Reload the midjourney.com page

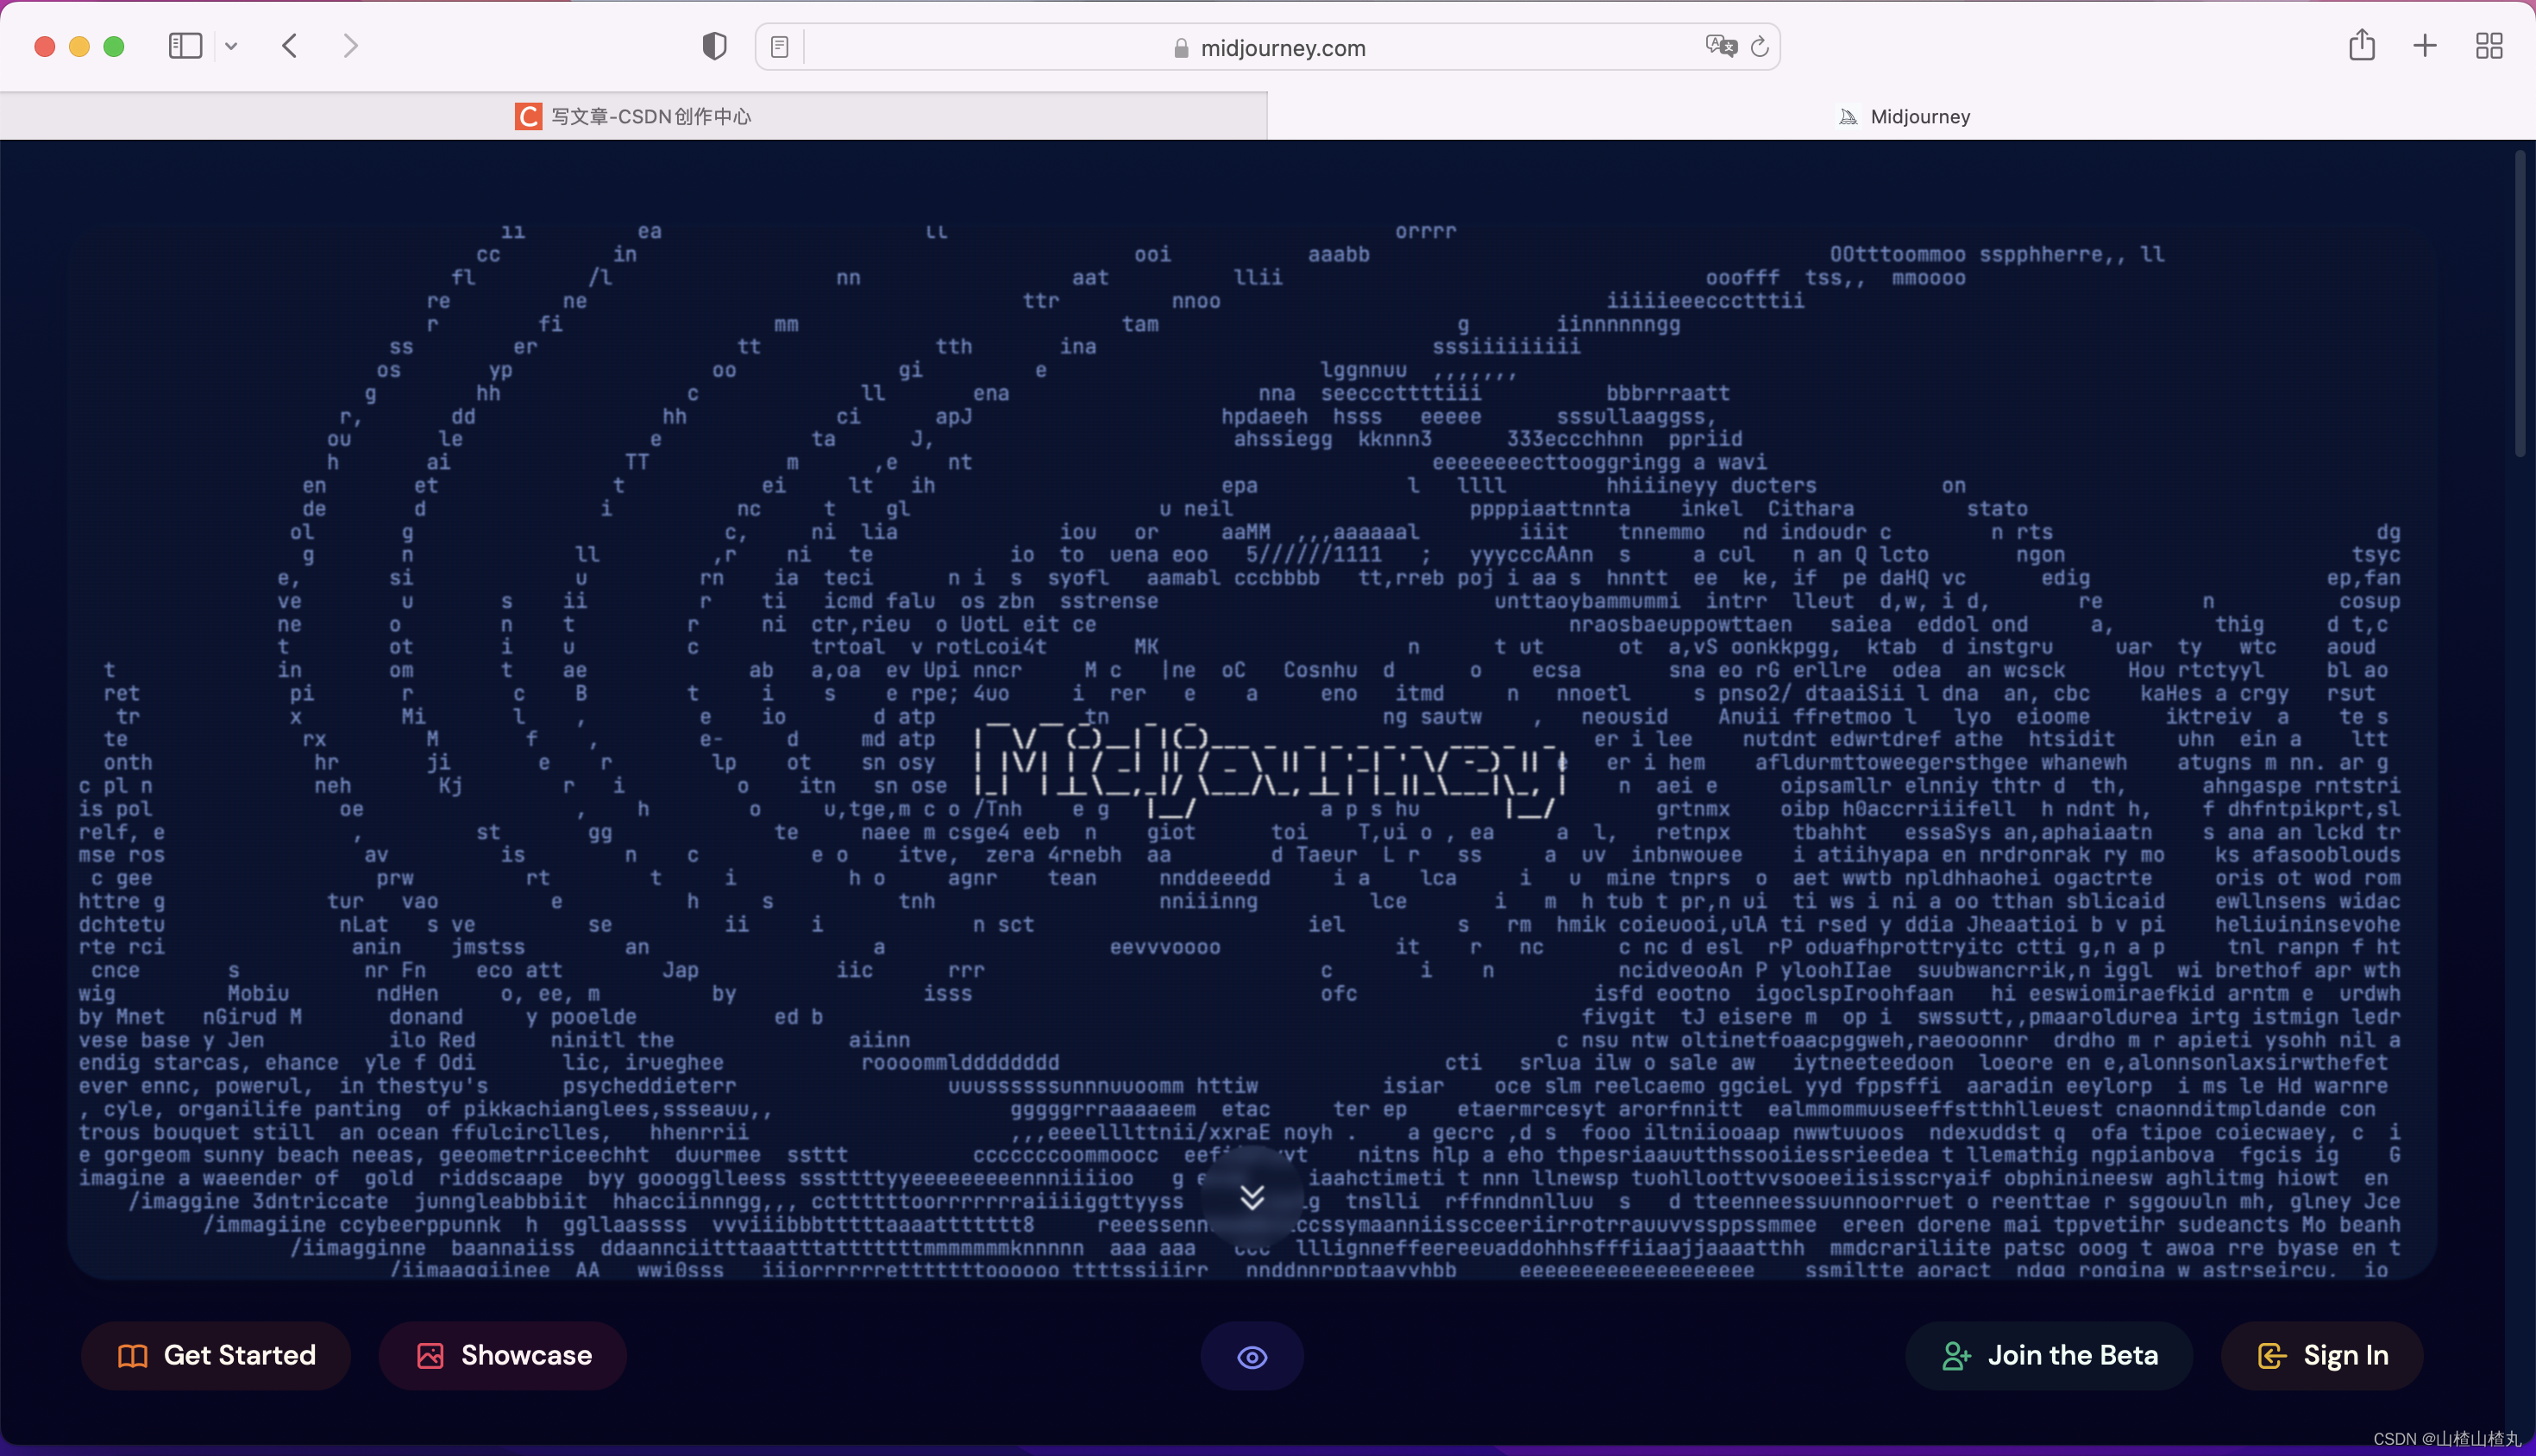pos(1760,47)
